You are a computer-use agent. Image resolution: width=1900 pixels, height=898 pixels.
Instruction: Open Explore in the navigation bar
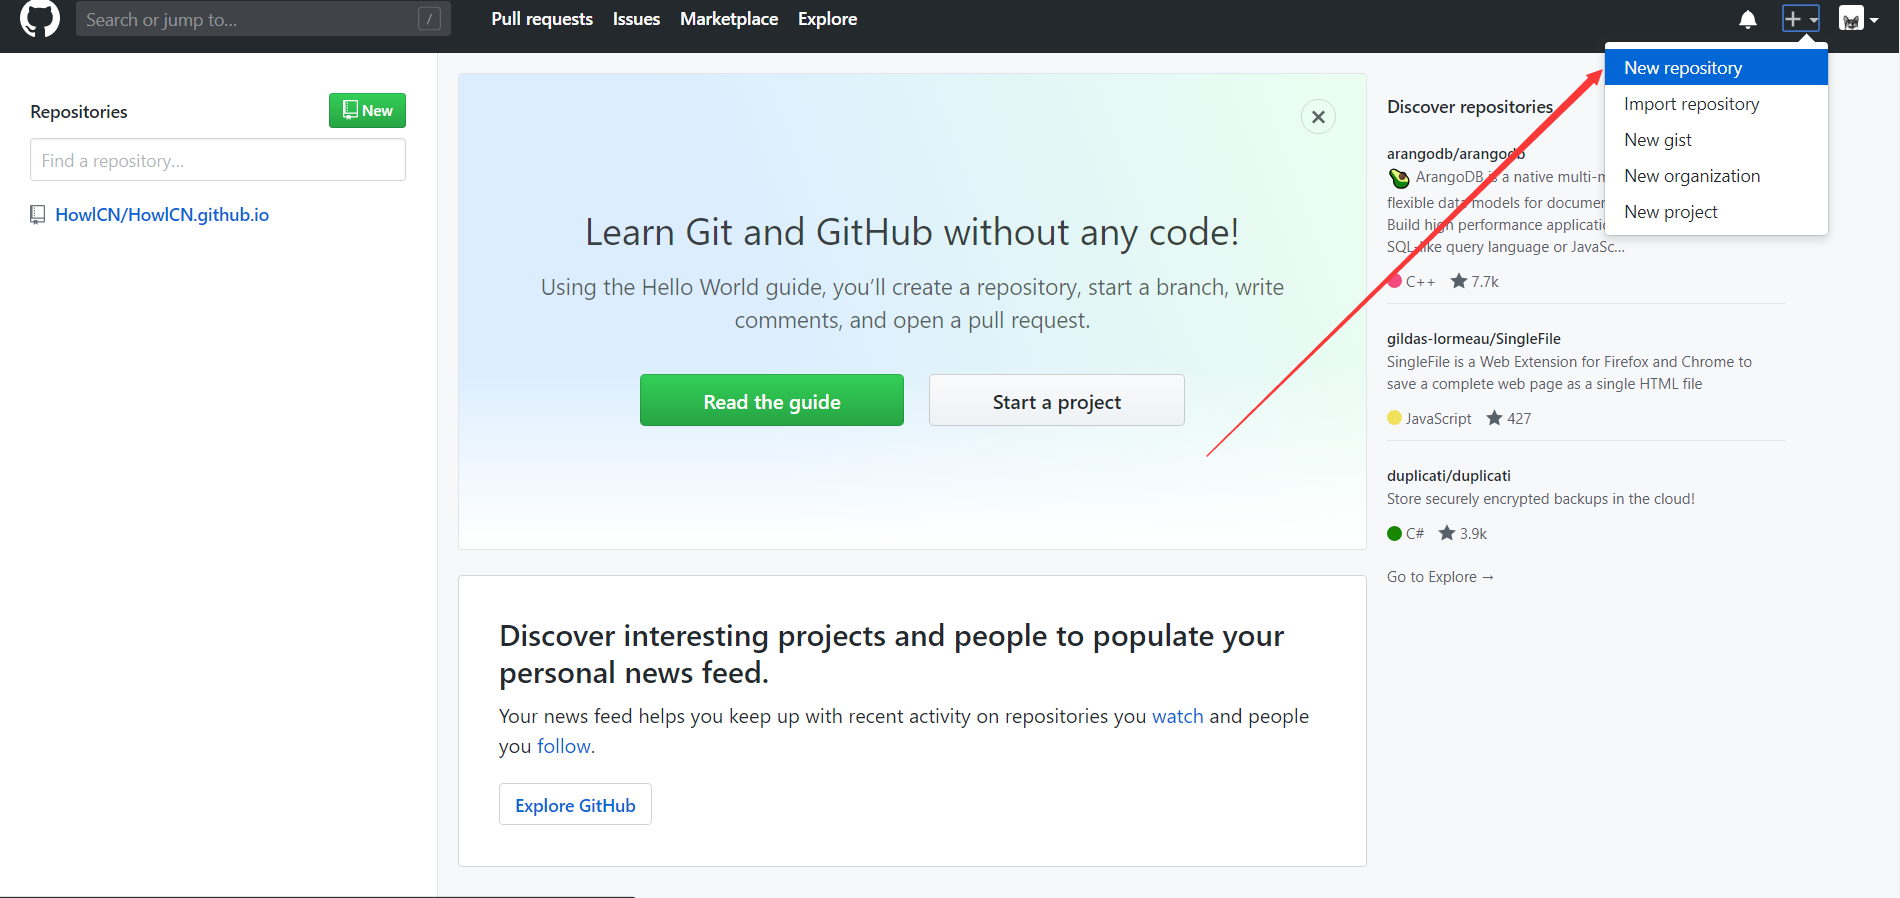pos(827,19)
